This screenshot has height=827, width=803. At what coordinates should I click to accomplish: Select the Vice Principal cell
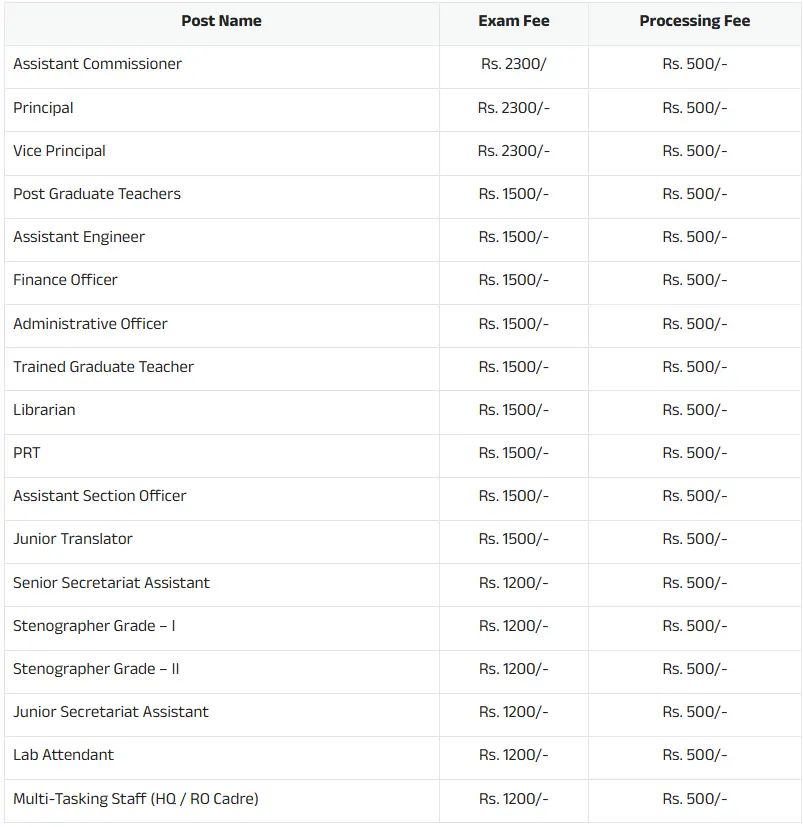(59, 151)
